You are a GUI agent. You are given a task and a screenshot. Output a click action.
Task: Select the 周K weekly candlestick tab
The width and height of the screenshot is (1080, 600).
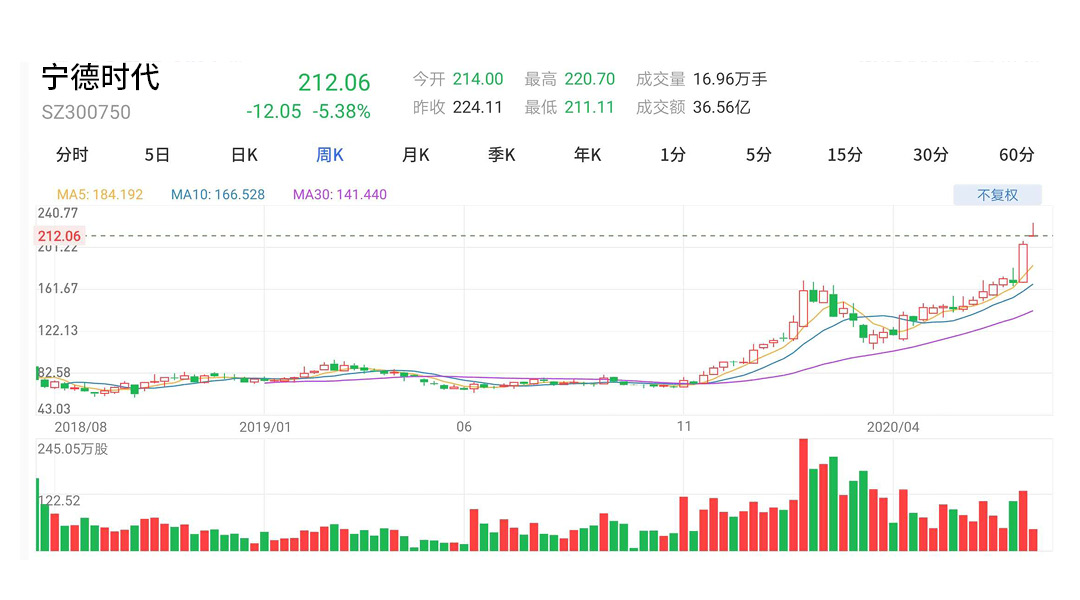point(329,155)
